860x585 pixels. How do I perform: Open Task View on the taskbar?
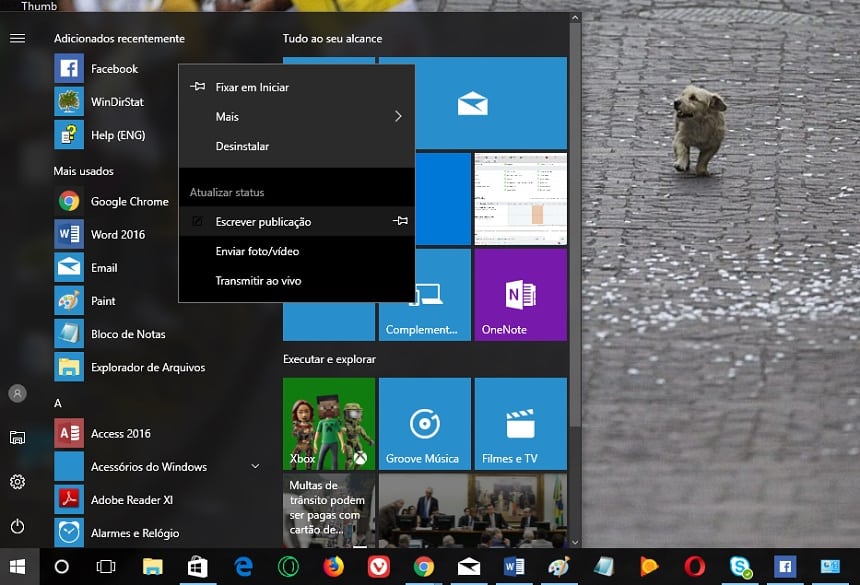106,566
